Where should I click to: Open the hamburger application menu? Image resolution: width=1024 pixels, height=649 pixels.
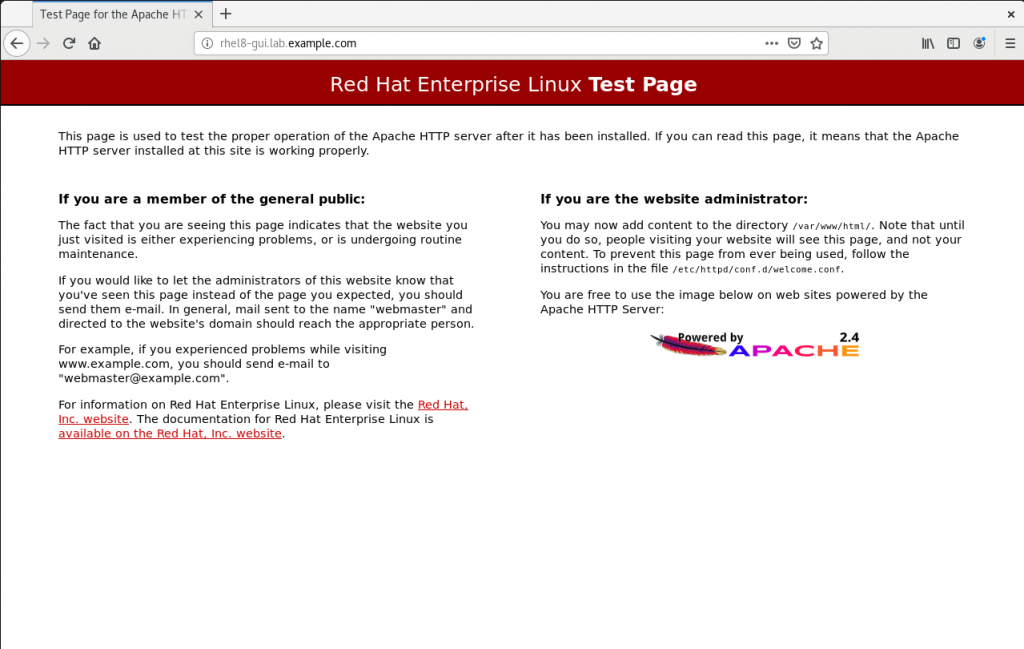pyautogui.click(x=1010, y=44)
